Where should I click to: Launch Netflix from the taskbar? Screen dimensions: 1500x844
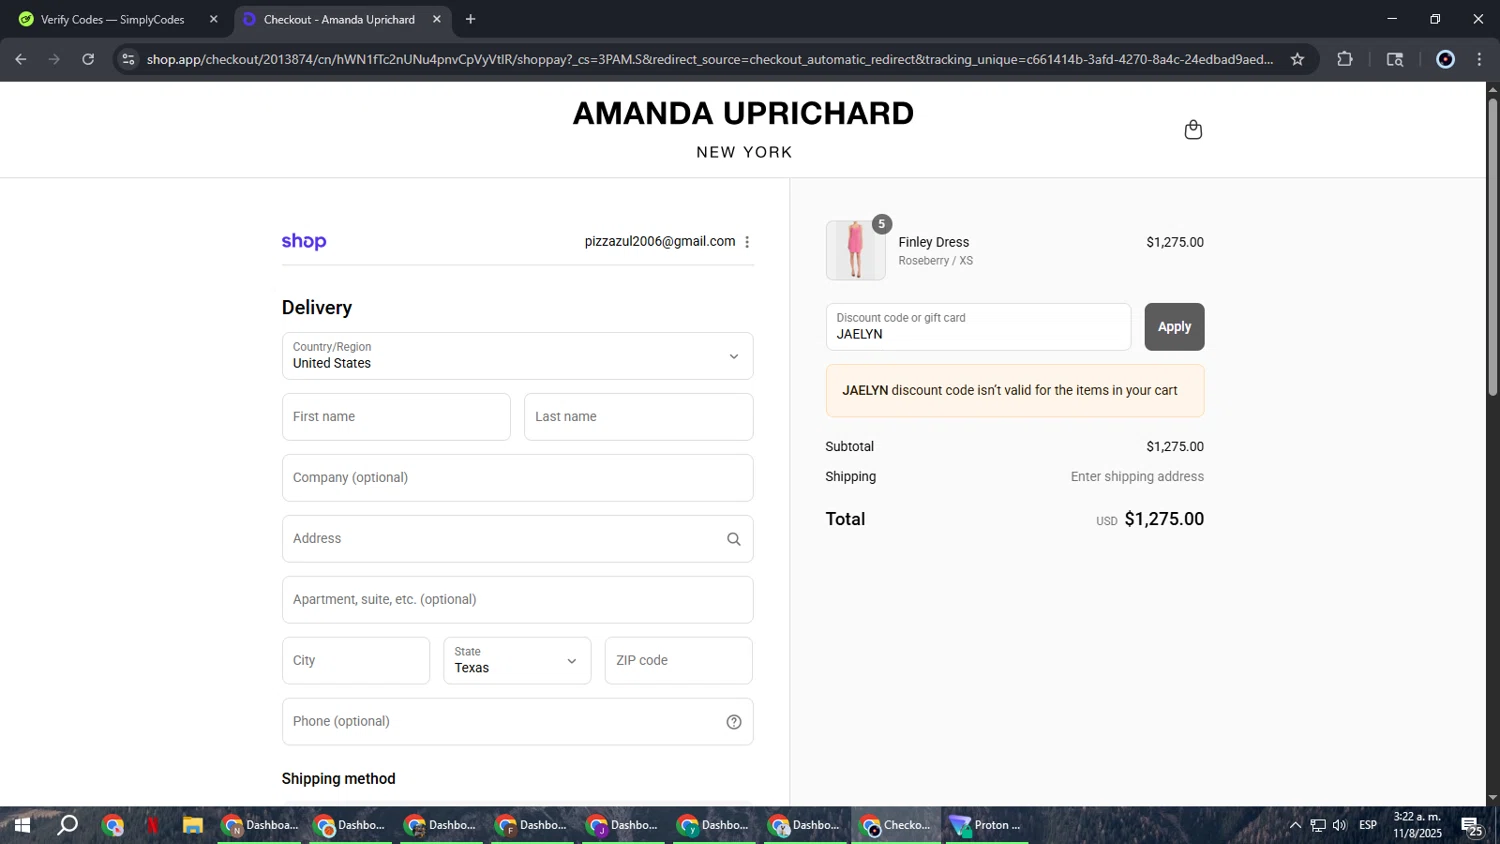click(152, 825)
